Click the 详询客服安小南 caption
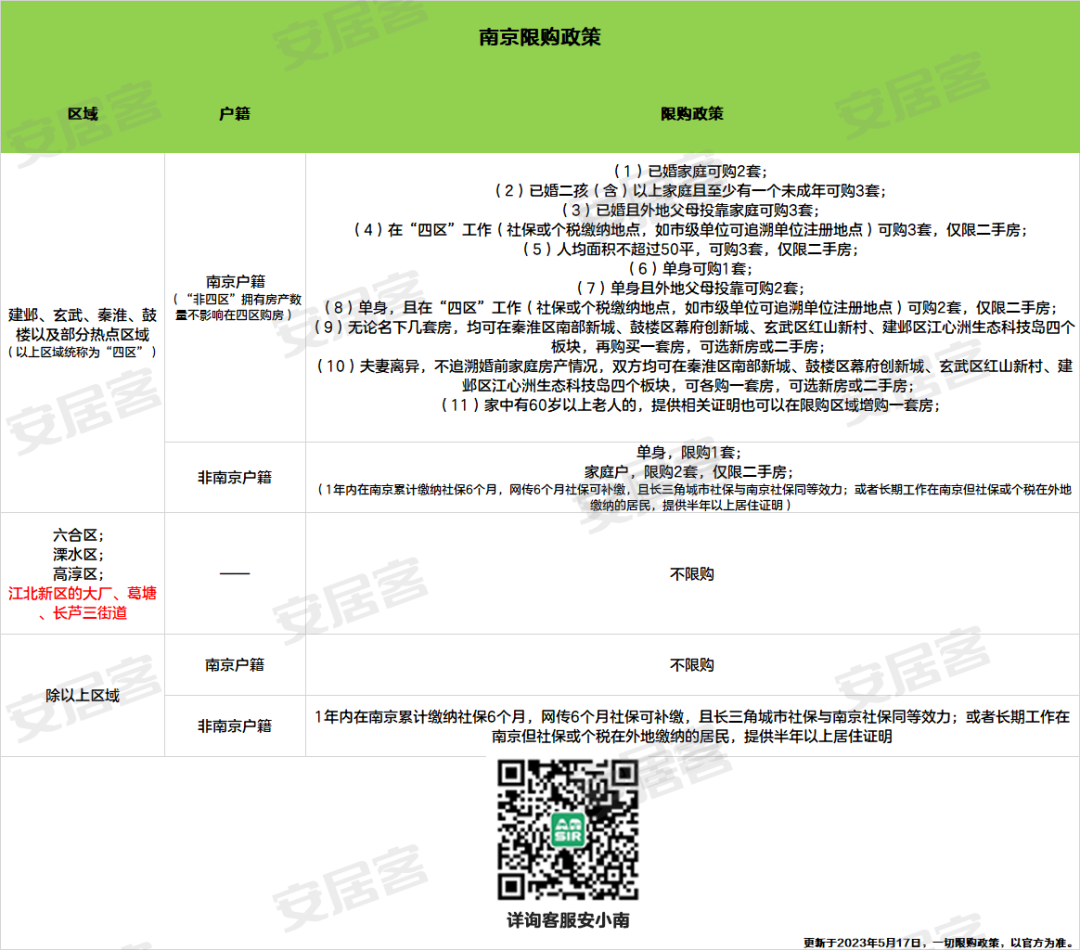The height and width of the screenshot is (950, 1080). coord(568,920)
